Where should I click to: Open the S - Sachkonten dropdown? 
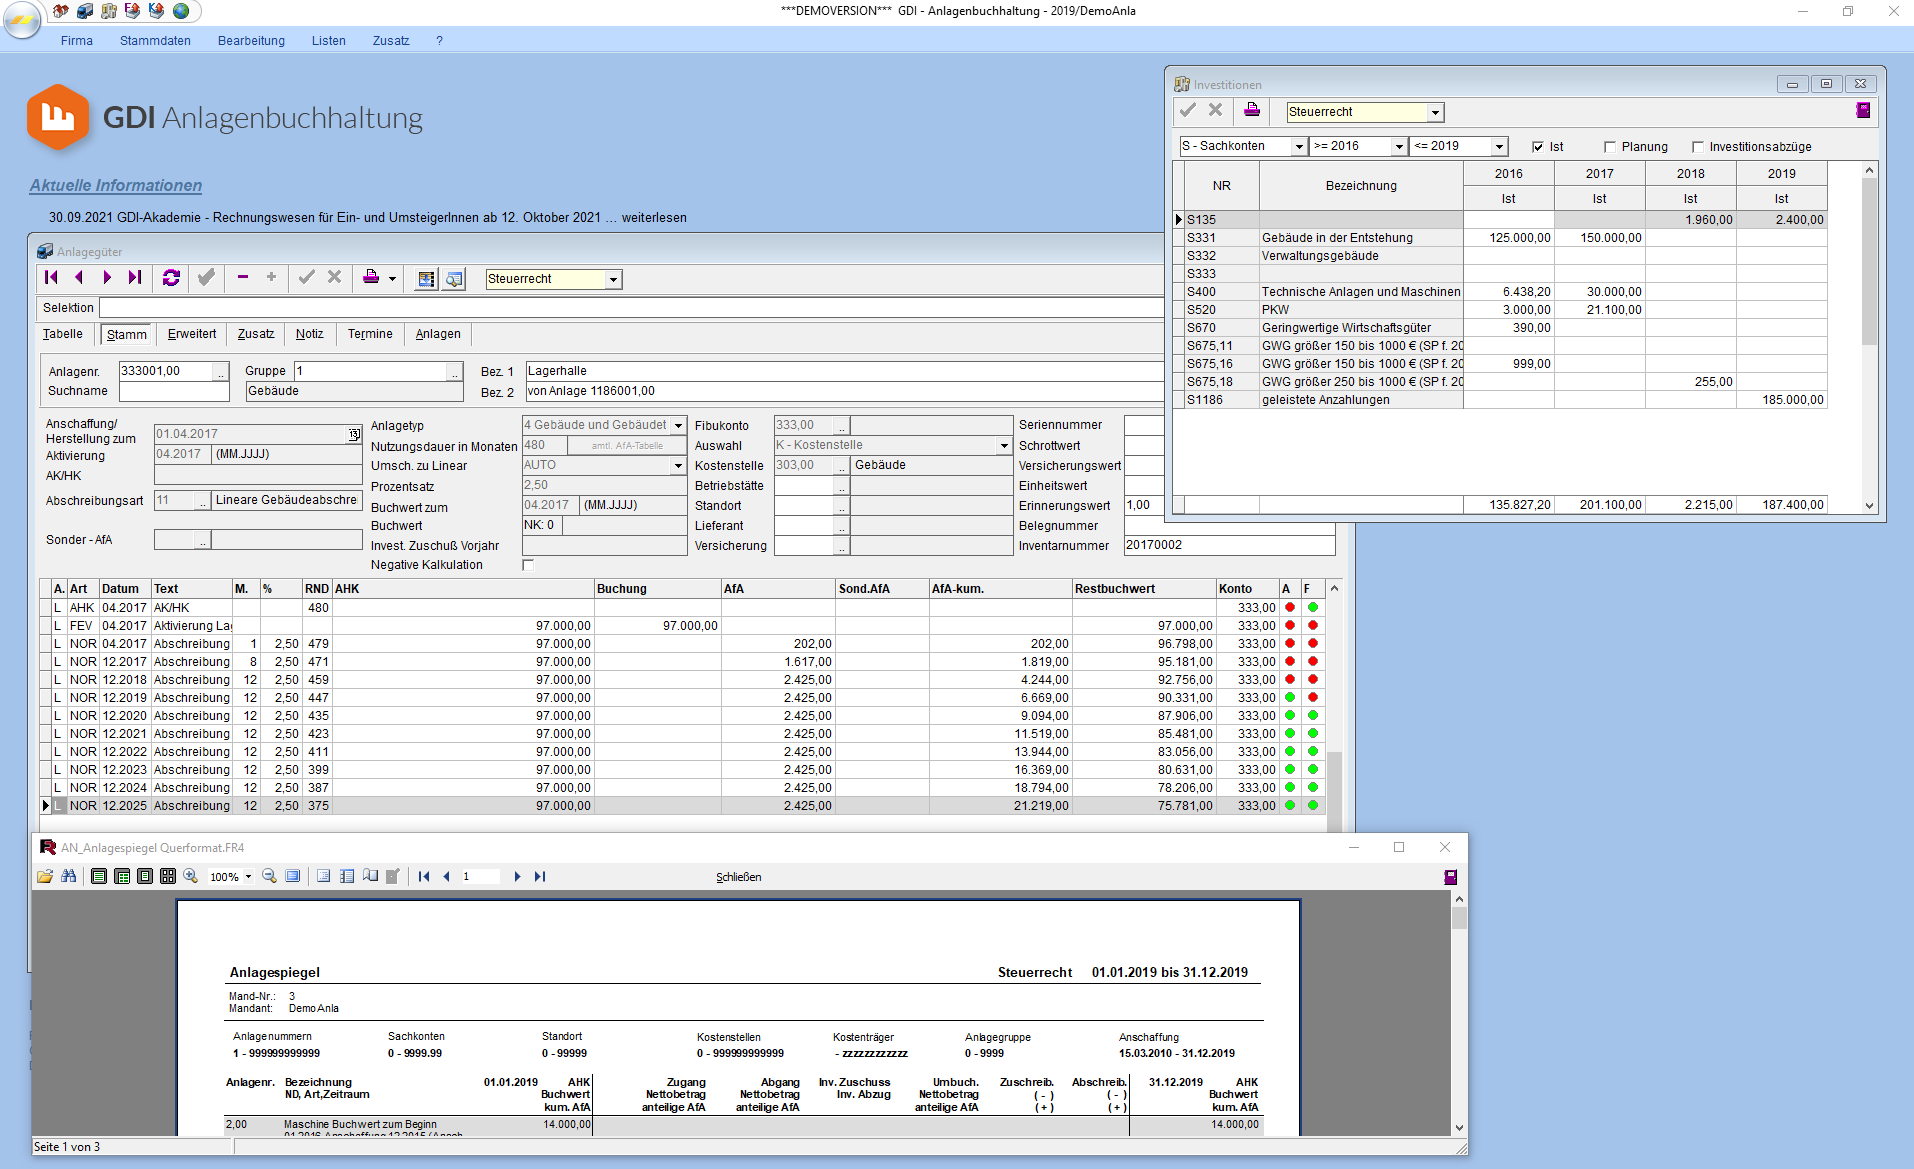(1298, 147)
